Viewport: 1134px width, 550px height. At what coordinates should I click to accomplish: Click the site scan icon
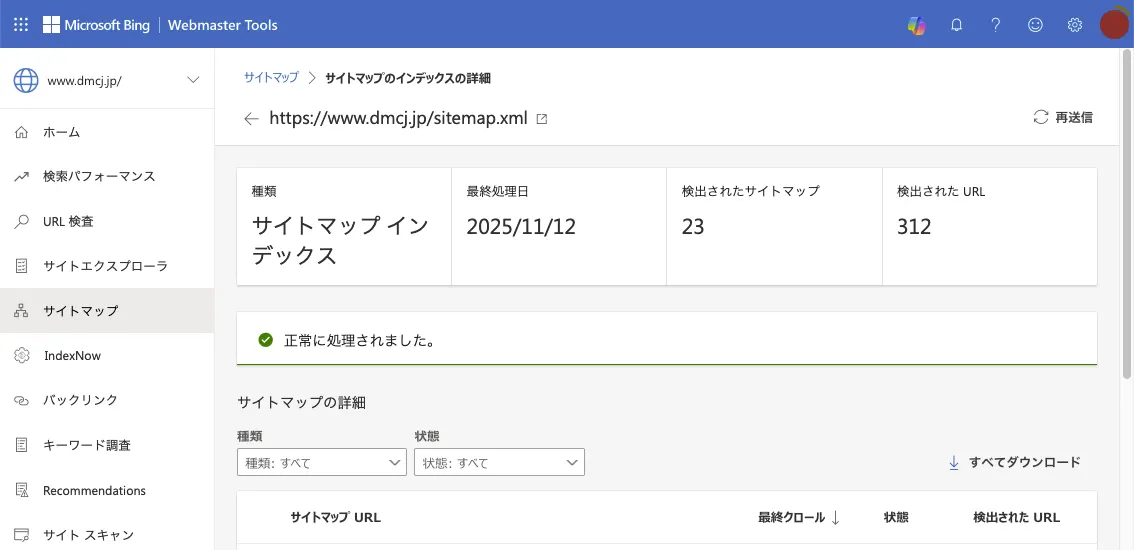coord(22,535)
